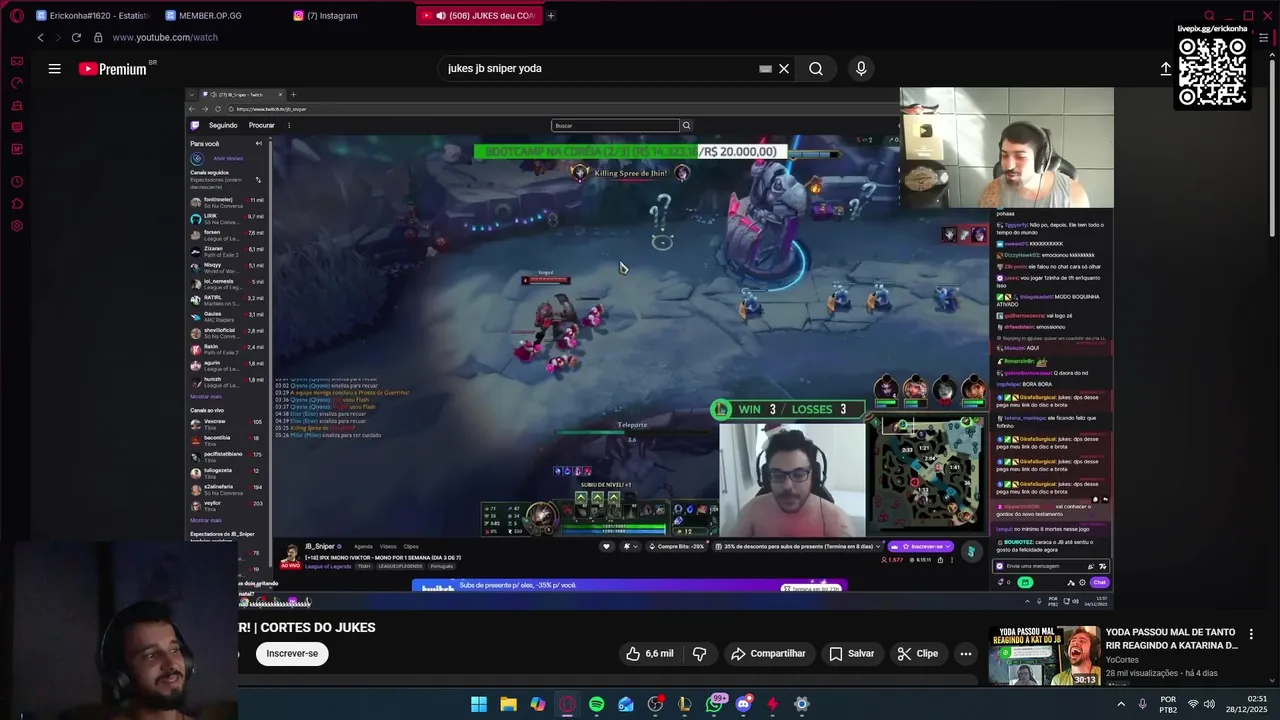Viewport: 1280px width, 720px height.
Task: Open Opera easy setup panel
Action: [1264, 38]
